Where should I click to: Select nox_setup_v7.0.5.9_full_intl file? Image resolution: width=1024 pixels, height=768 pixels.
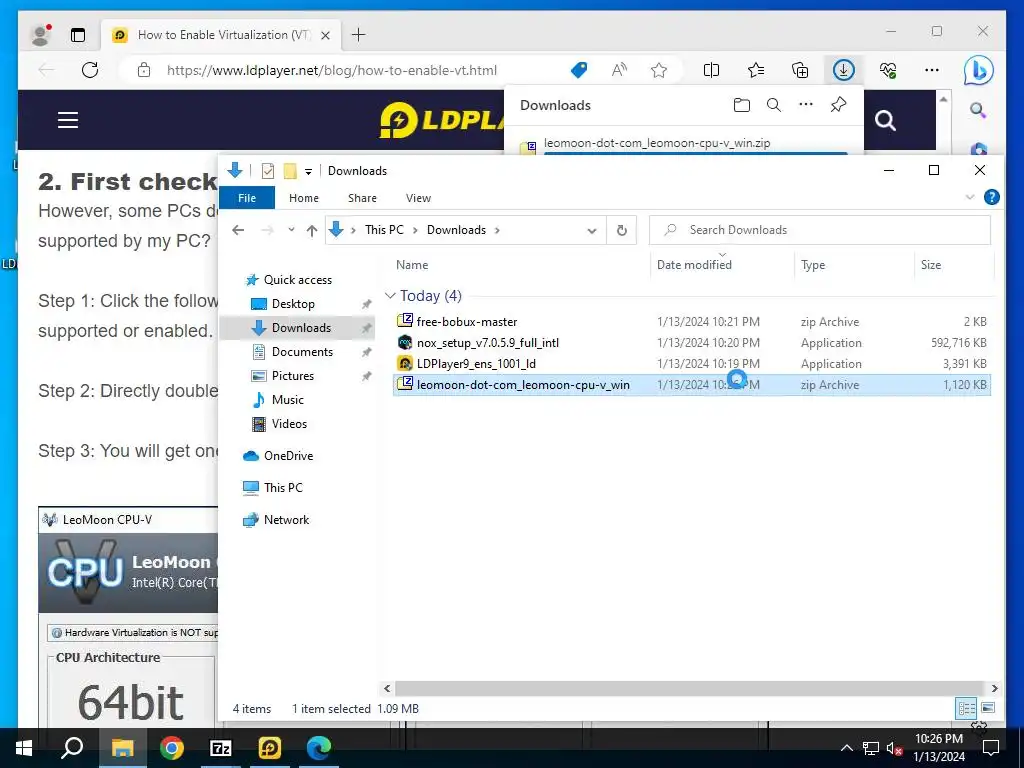[x=692, y=342]
